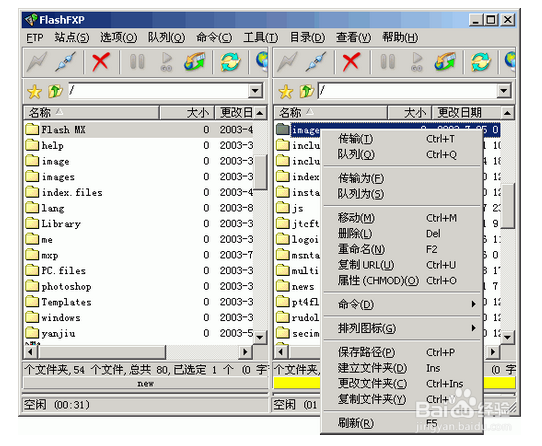Click the left pane horizontal scrollbar right arrow
This screenshot has height=446, width=542.
pos(245,352)
